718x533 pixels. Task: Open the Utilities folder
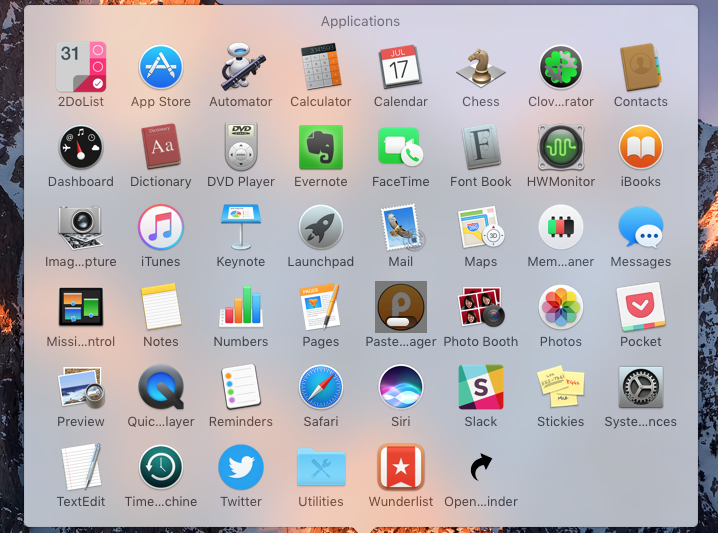[x=321, y=467]
